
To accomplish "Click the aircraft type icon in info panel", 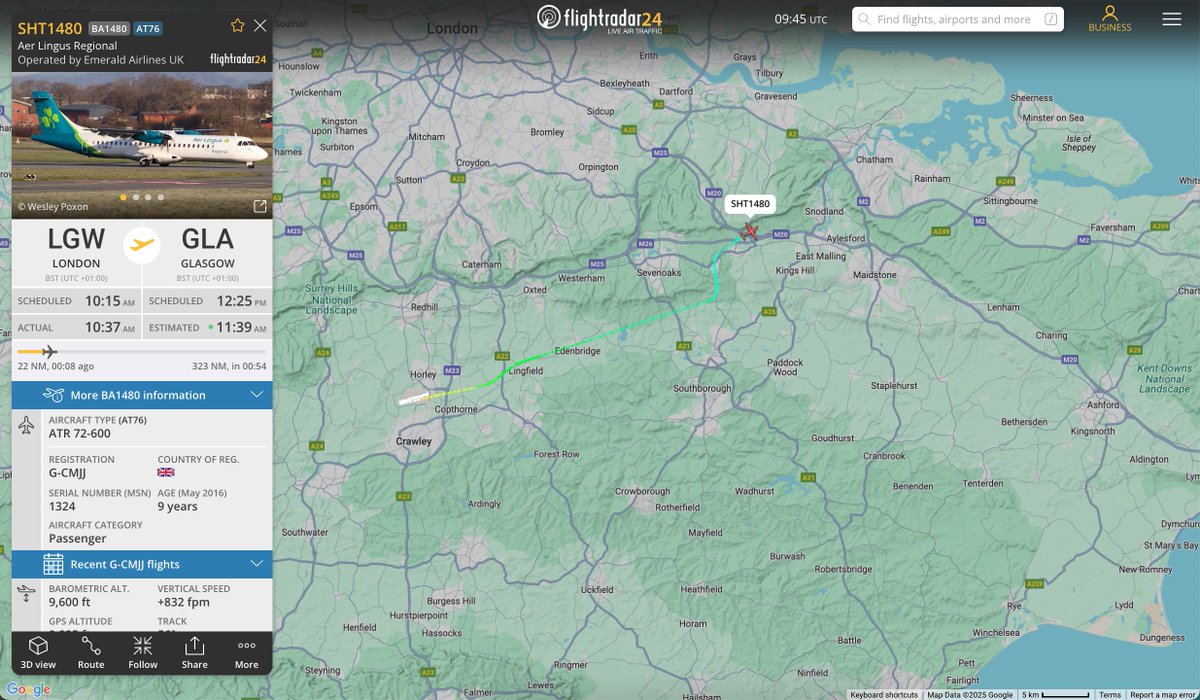I will pos(26,426).
